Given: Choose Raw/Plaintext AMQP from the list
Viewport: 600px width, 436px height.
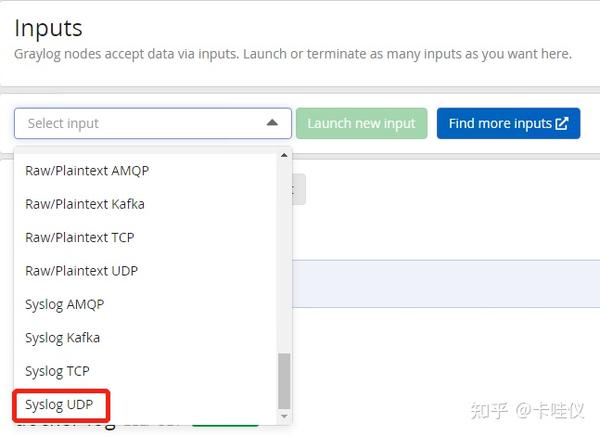Looking at the screenshot, I should [x=87, y=171].
